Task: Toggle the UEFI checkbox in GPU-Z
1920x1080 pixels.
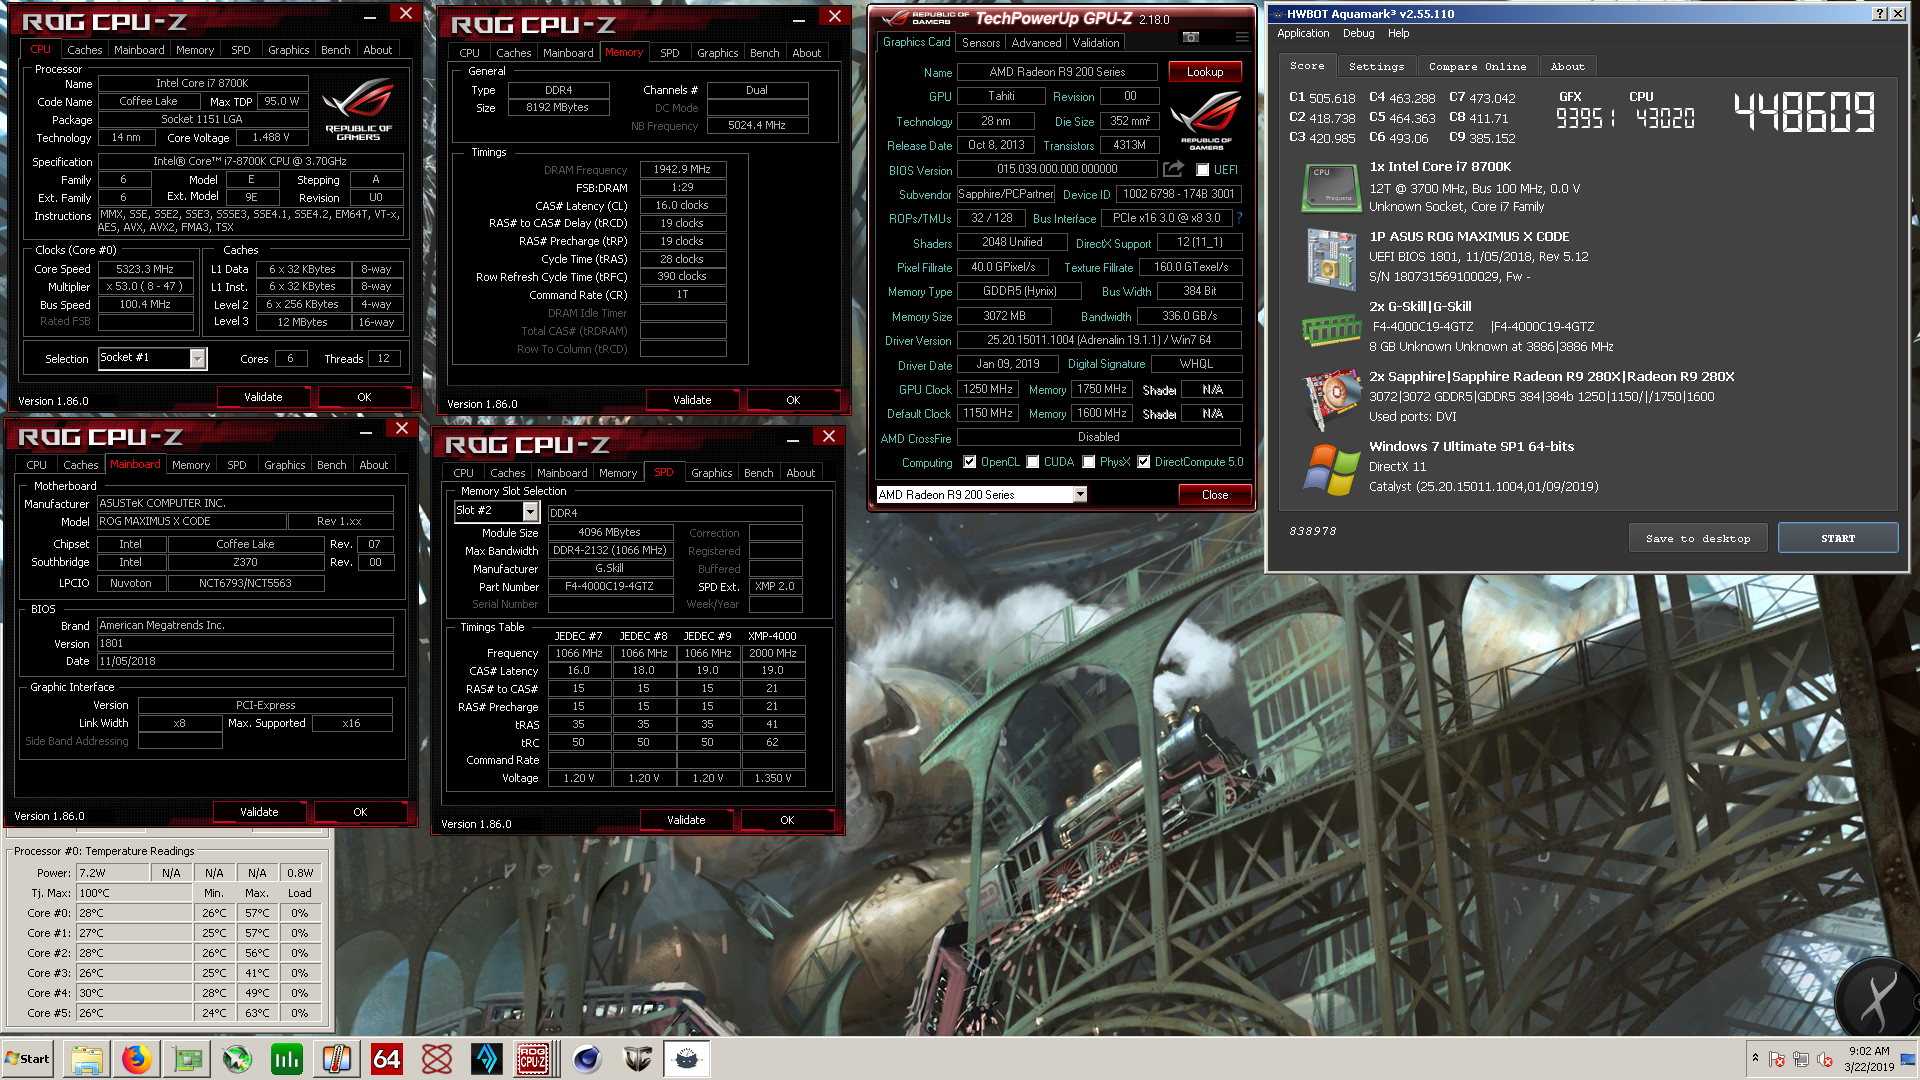Action: pyautogui.click(x=1202, y=170)
